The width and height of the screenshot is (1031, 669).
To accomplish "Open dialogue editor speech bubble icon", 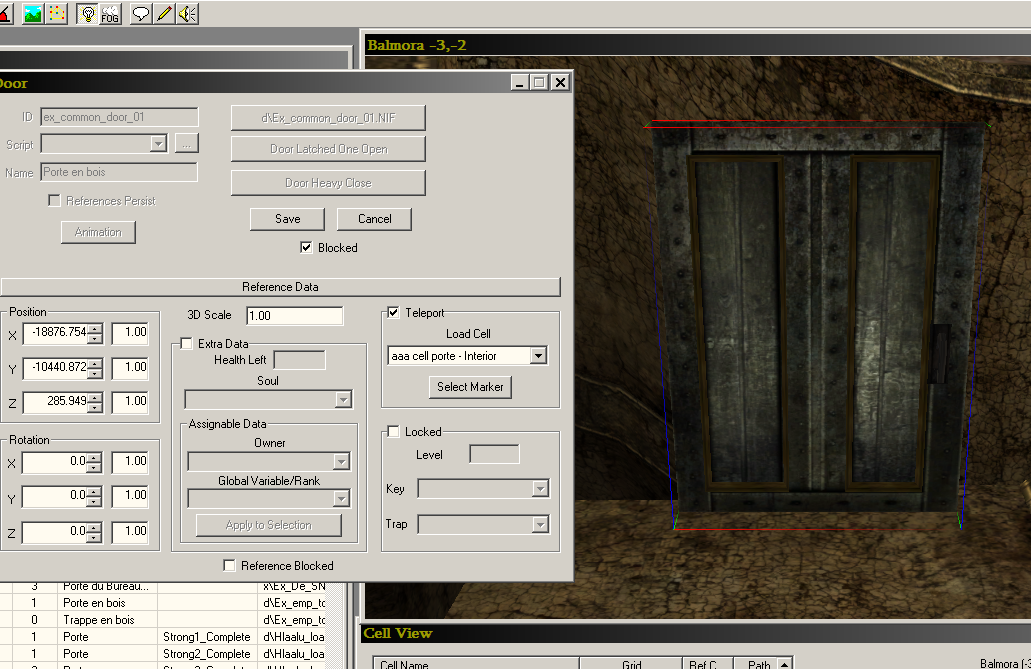I will pyautogui.click(x=141, y=14).
